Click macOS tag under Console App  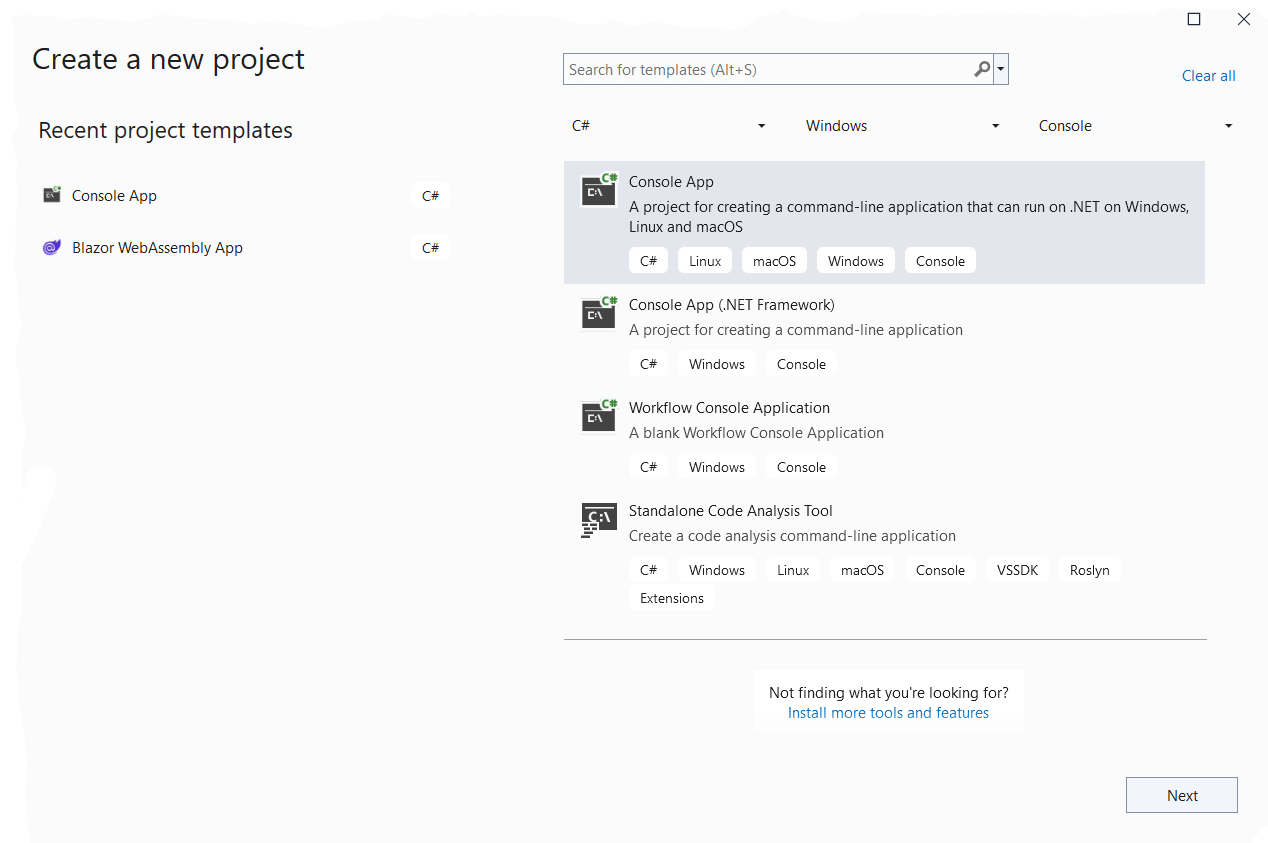pos(774,261)
